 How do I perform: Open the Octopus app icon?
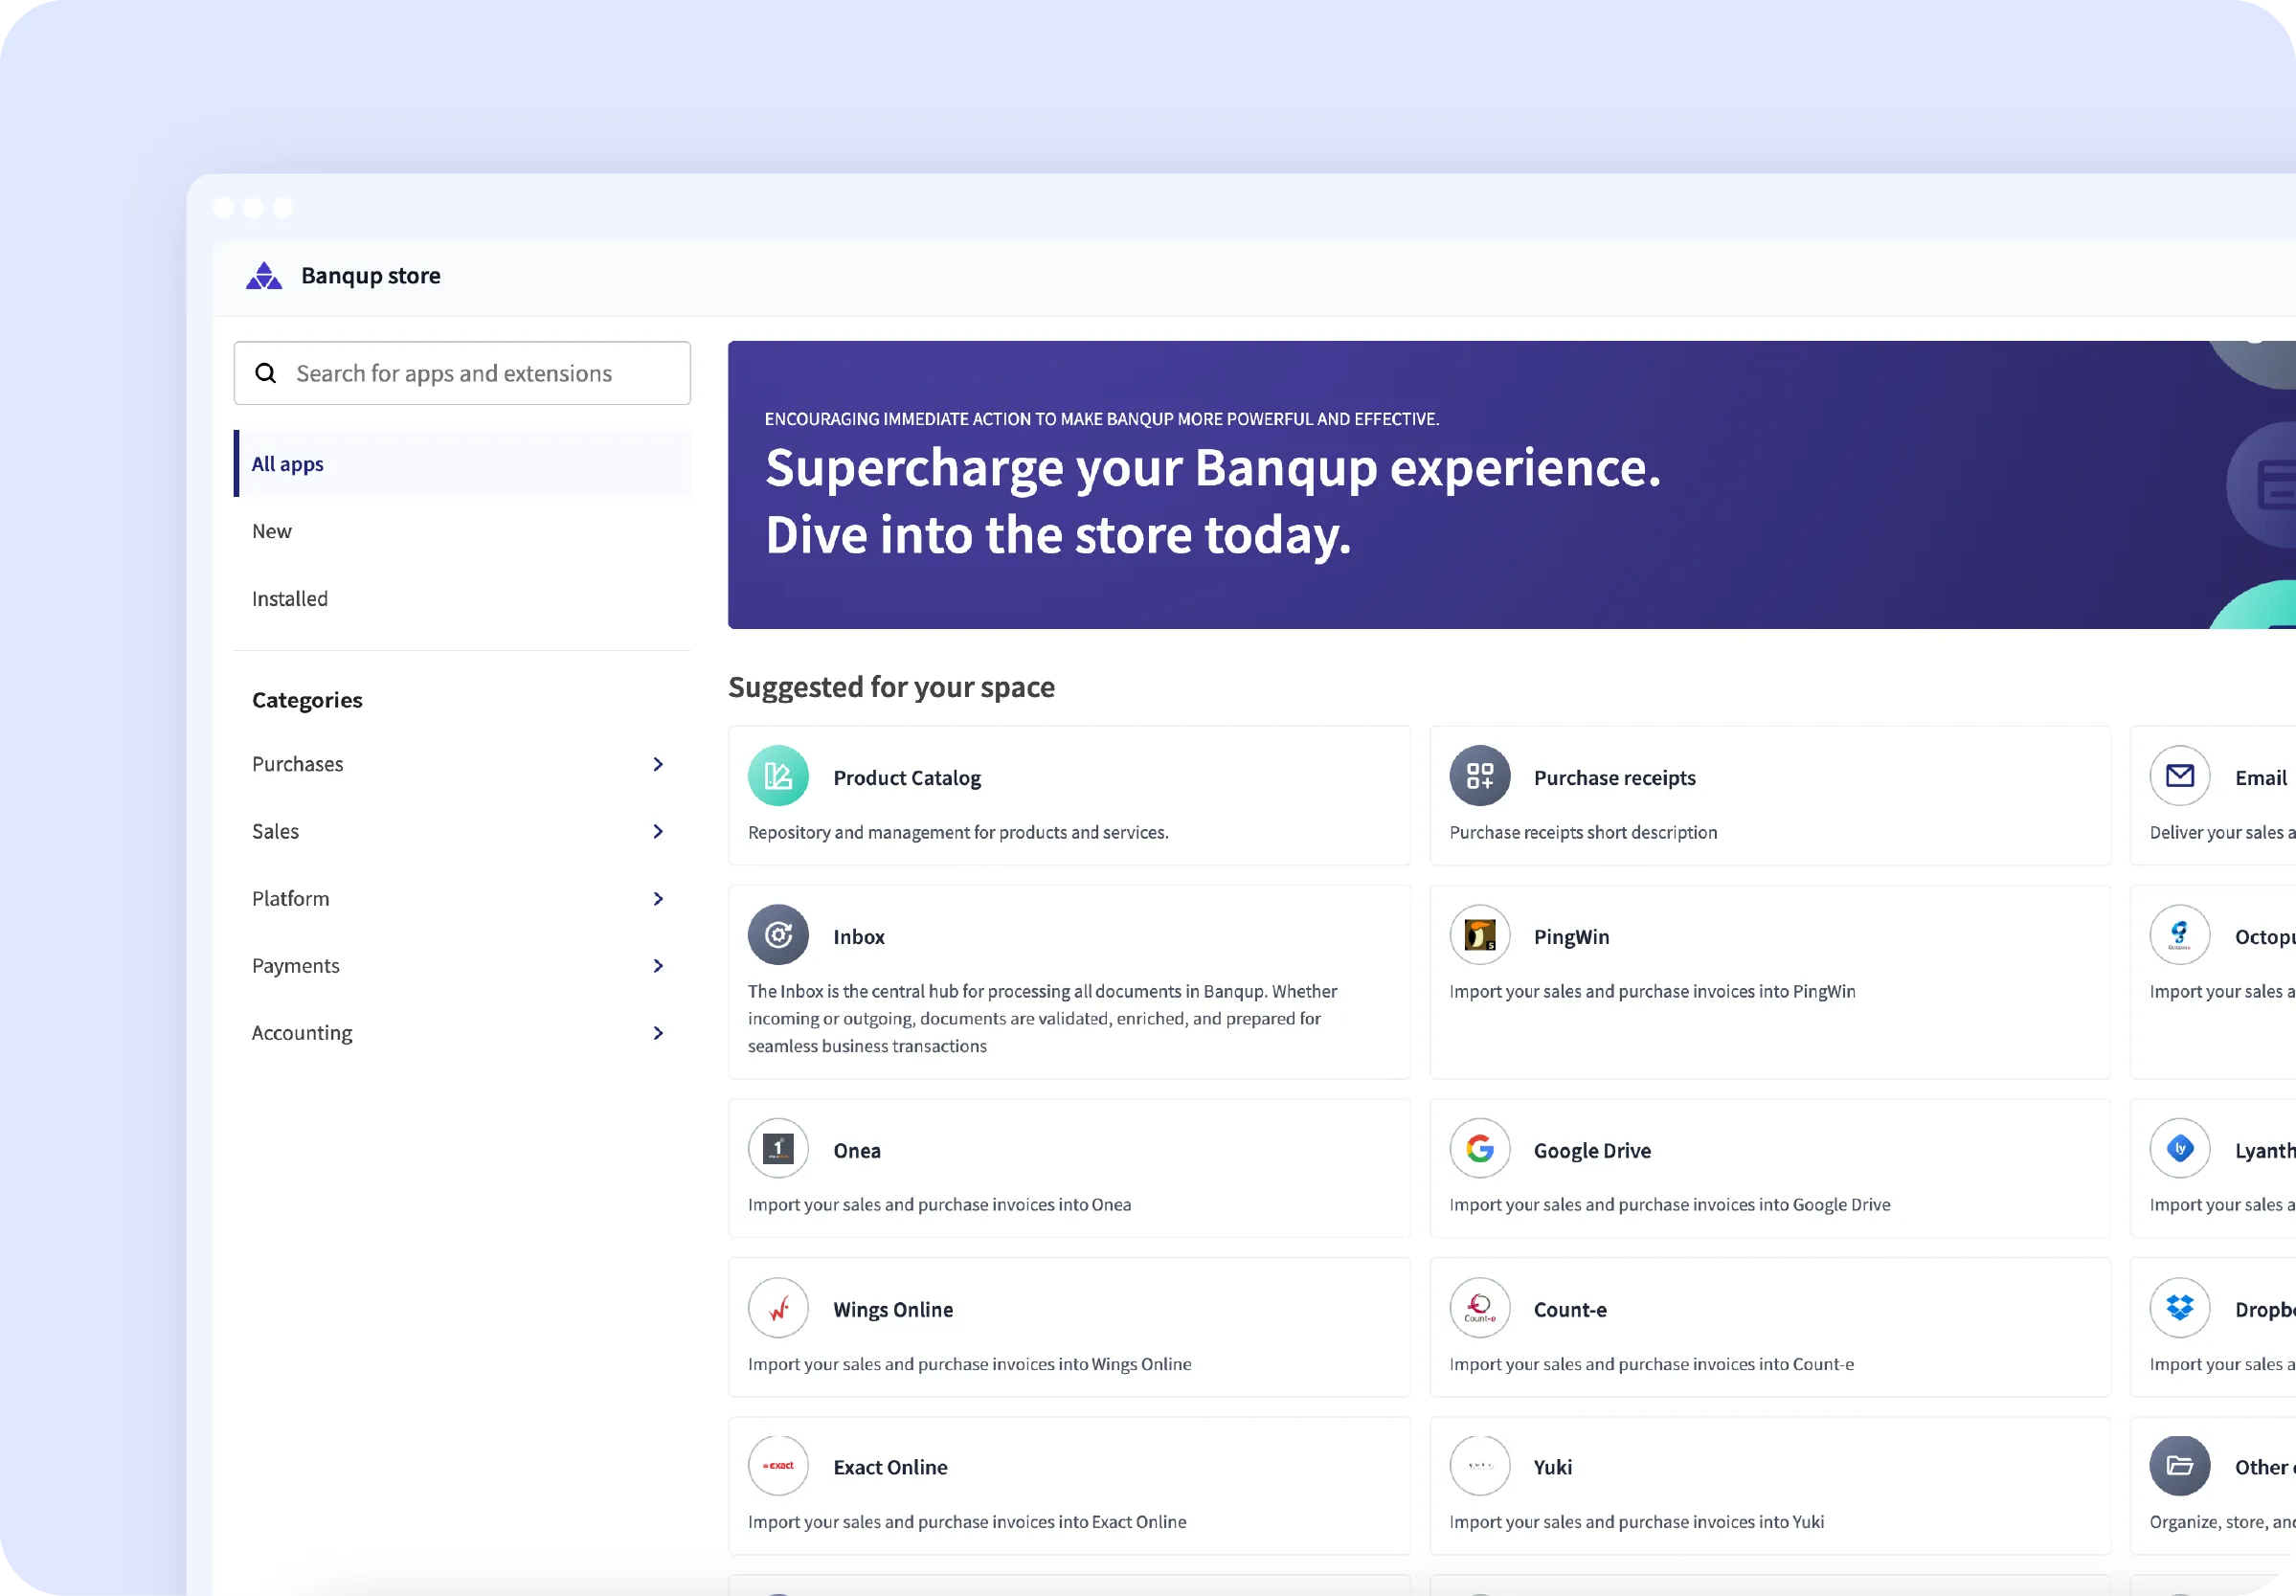click(x=2180, y=935)
